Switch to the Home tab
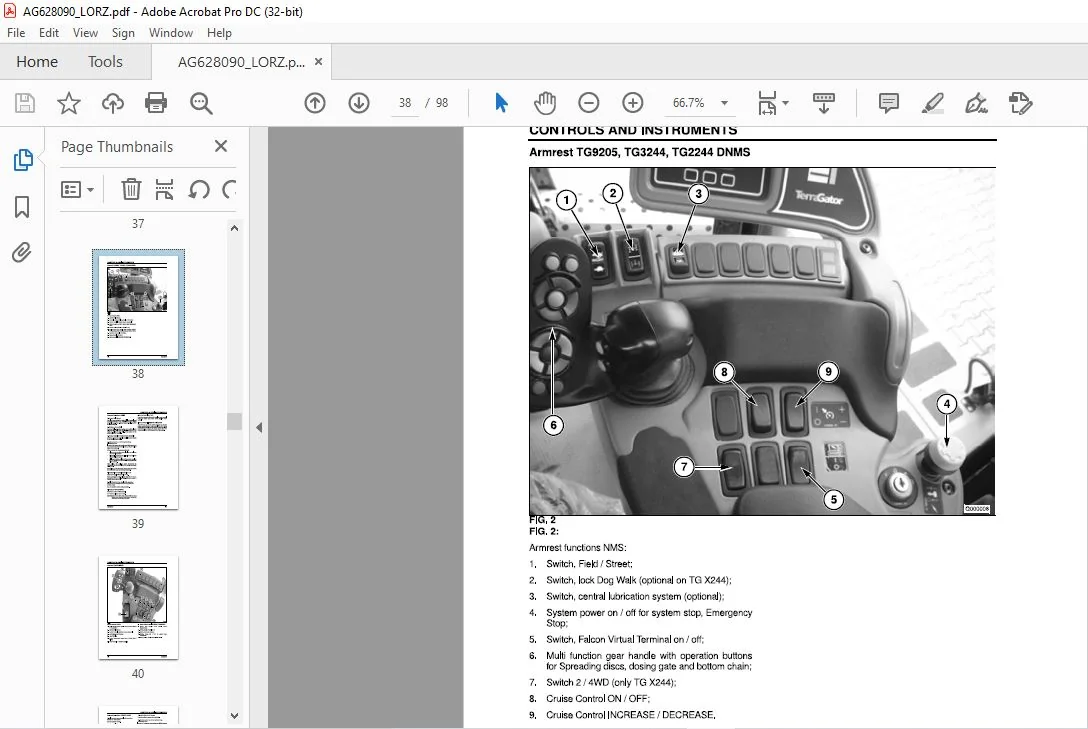This screenshot has height=729, width=1088. tap(37, 62)
